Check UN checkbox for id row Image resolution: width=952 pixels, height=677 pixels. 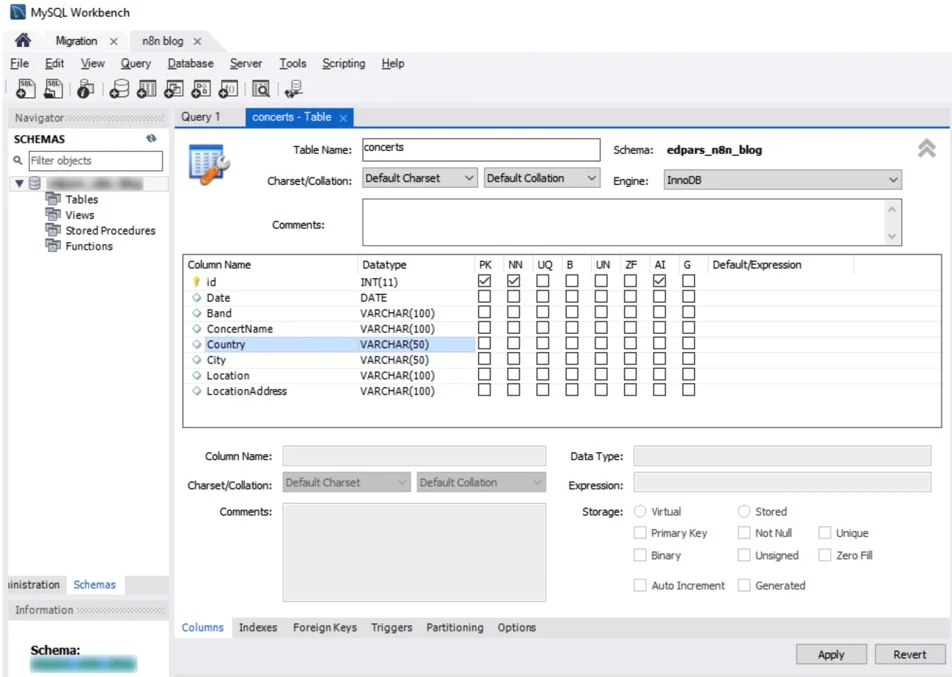click(x=601, y=281)
